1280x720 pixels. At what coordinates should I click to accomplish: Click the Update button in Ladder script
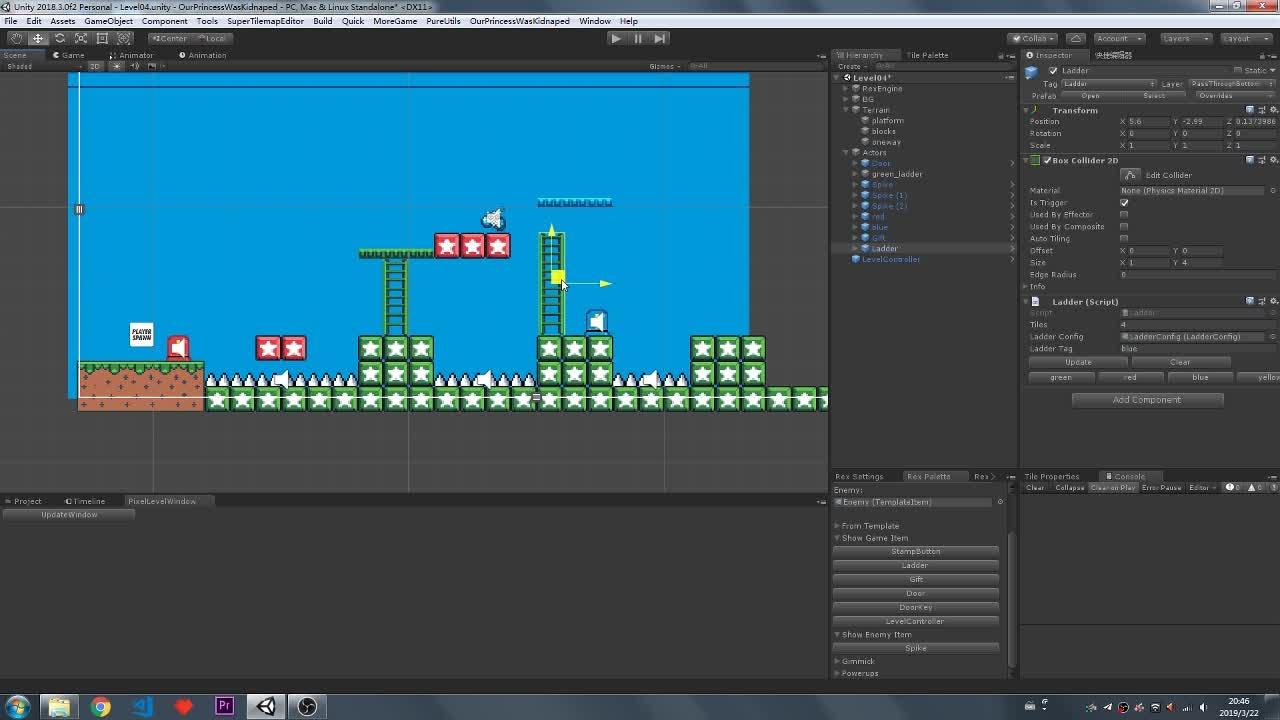[1078, 362]
